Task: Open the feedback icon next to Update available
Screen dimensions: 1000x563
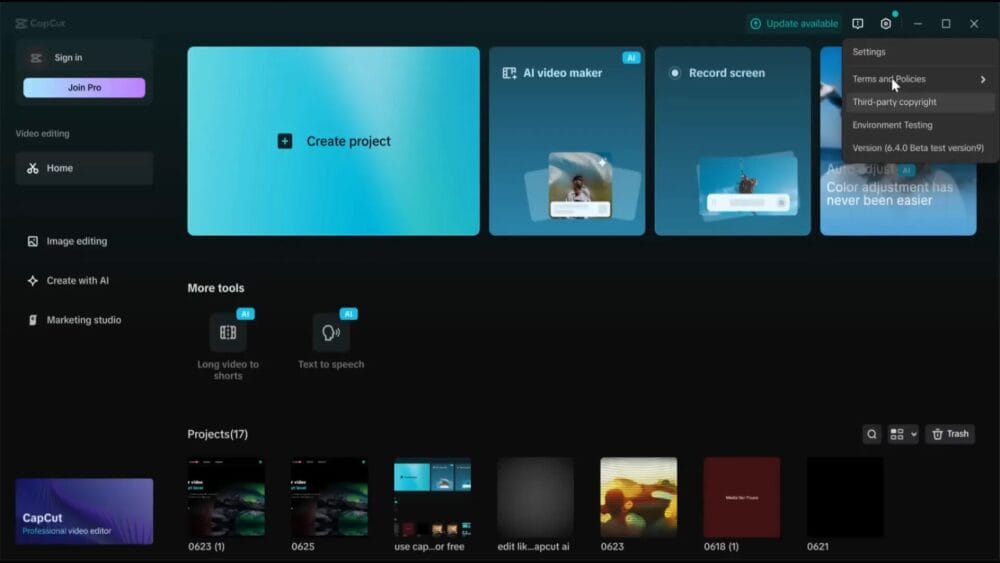Action: click(858, 24)
